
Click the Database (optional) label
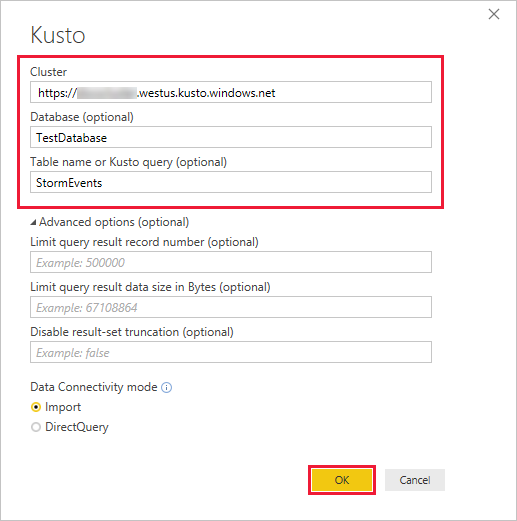click(x=82, y=117)
